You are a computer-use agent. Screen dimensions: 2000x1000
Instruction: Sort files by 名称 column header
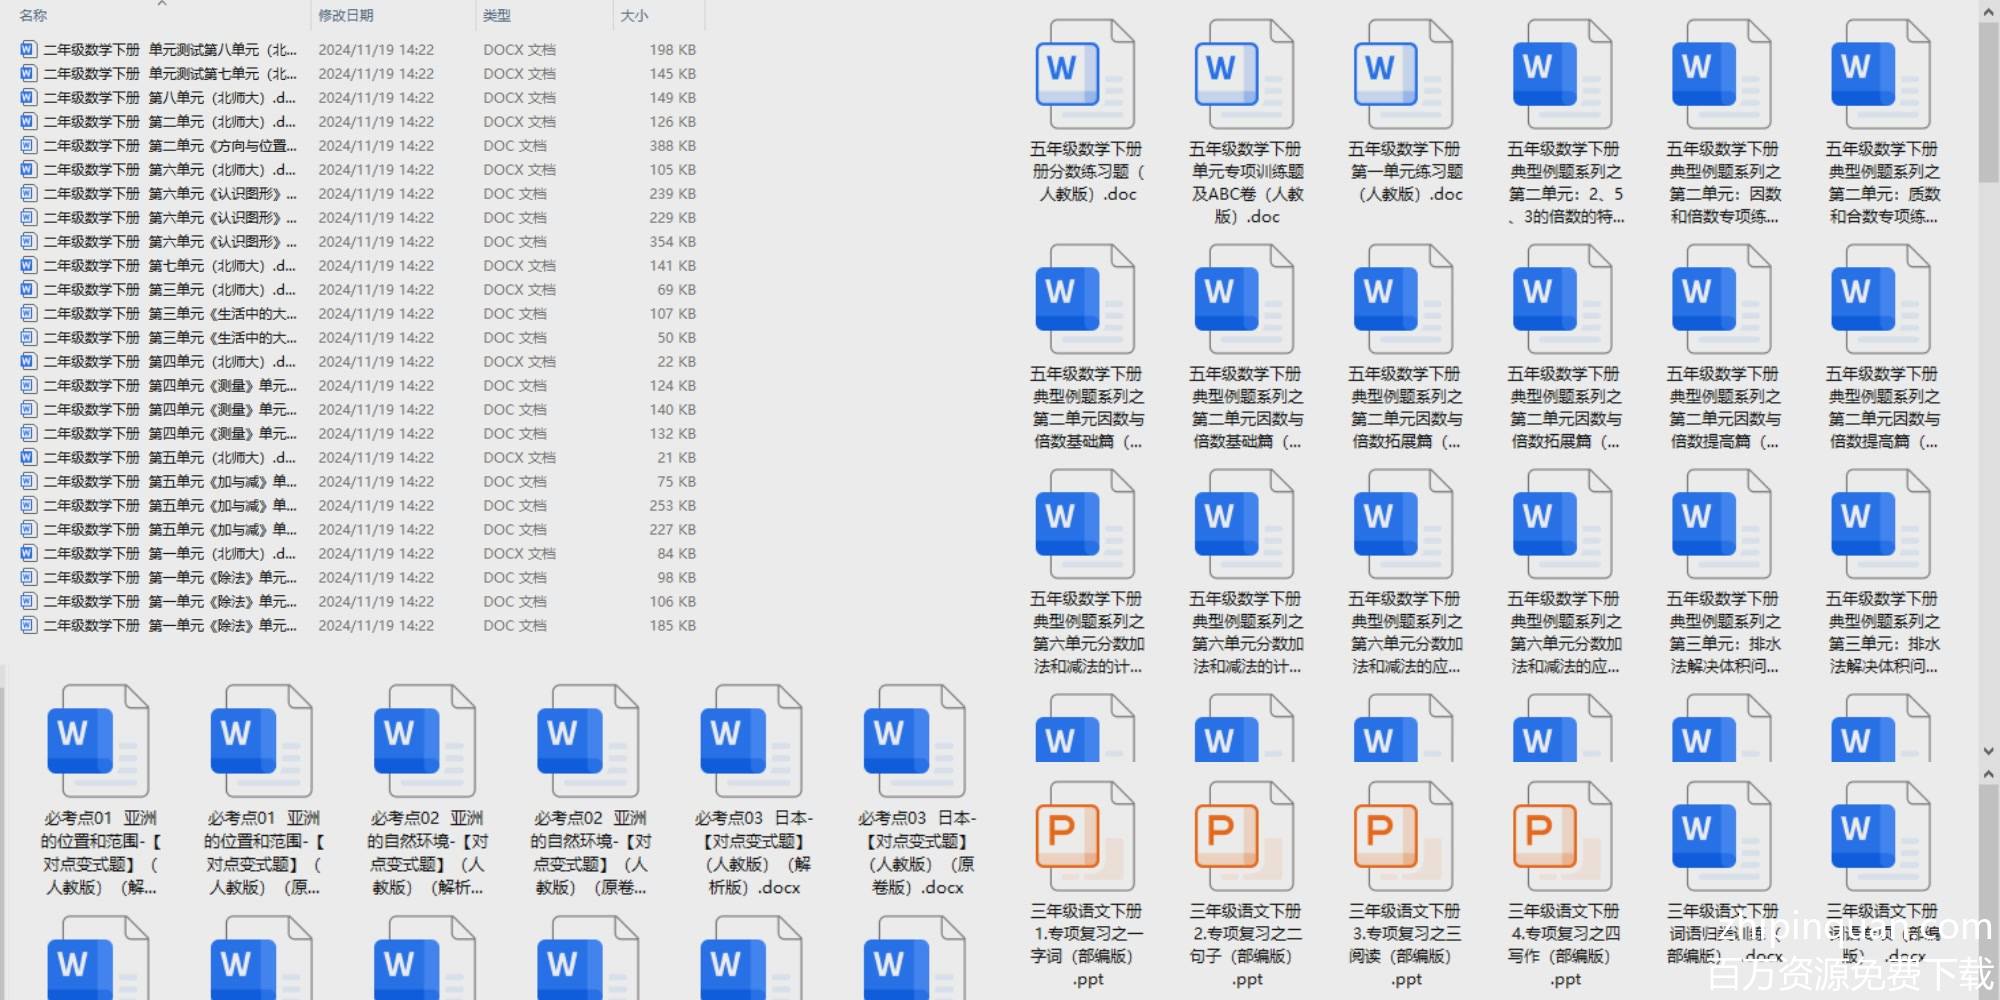(33, 16)
